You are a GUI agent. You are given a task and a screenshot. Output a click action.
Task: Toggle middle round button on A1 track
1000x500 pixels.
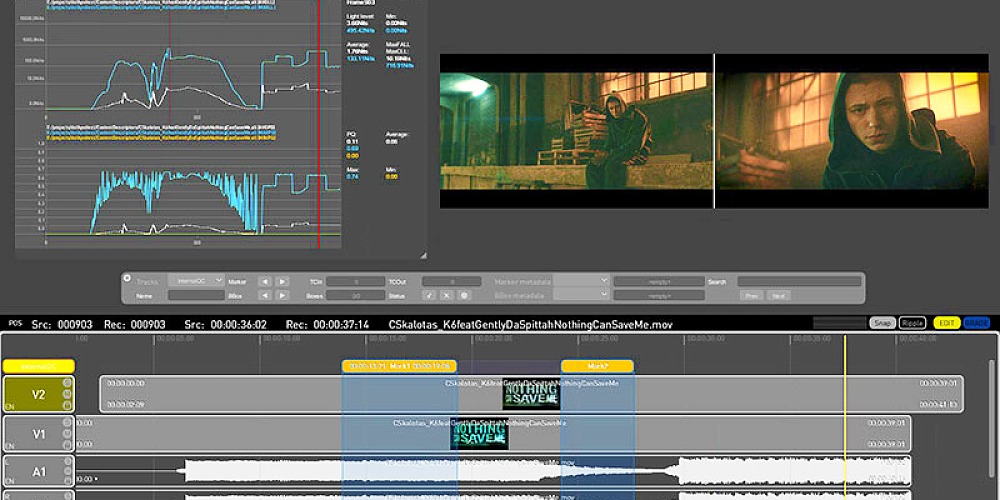pos(66,471)
